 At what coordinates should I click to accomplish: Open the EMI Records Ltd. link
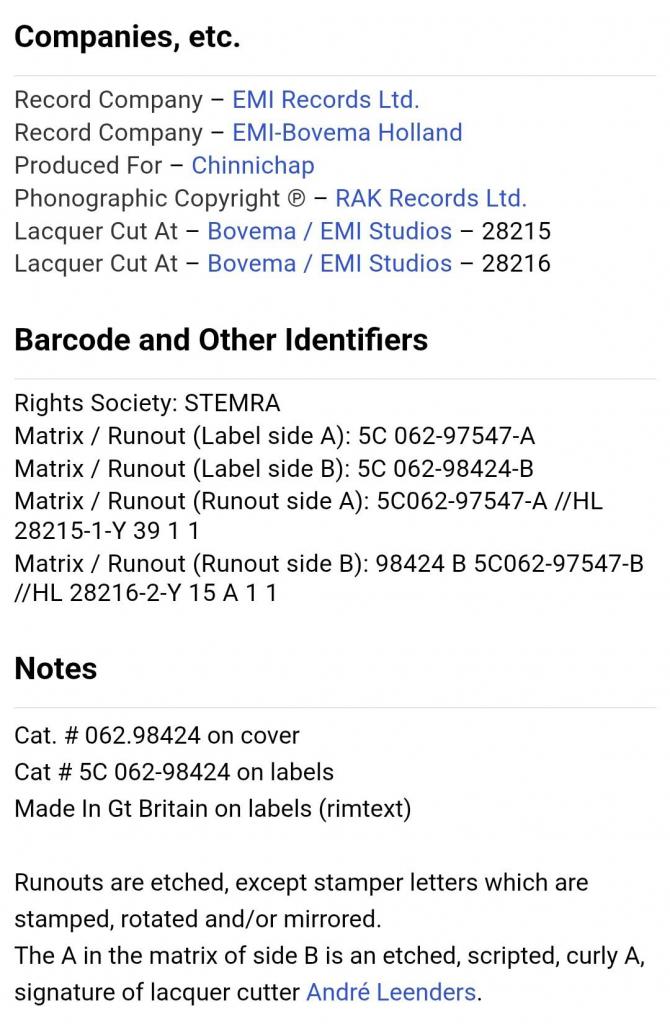point(326,100)
